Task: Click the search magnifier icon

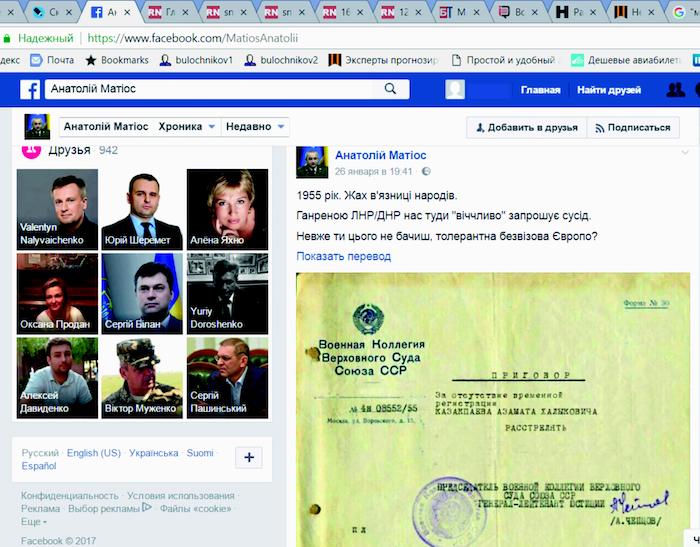Action: 390,89
